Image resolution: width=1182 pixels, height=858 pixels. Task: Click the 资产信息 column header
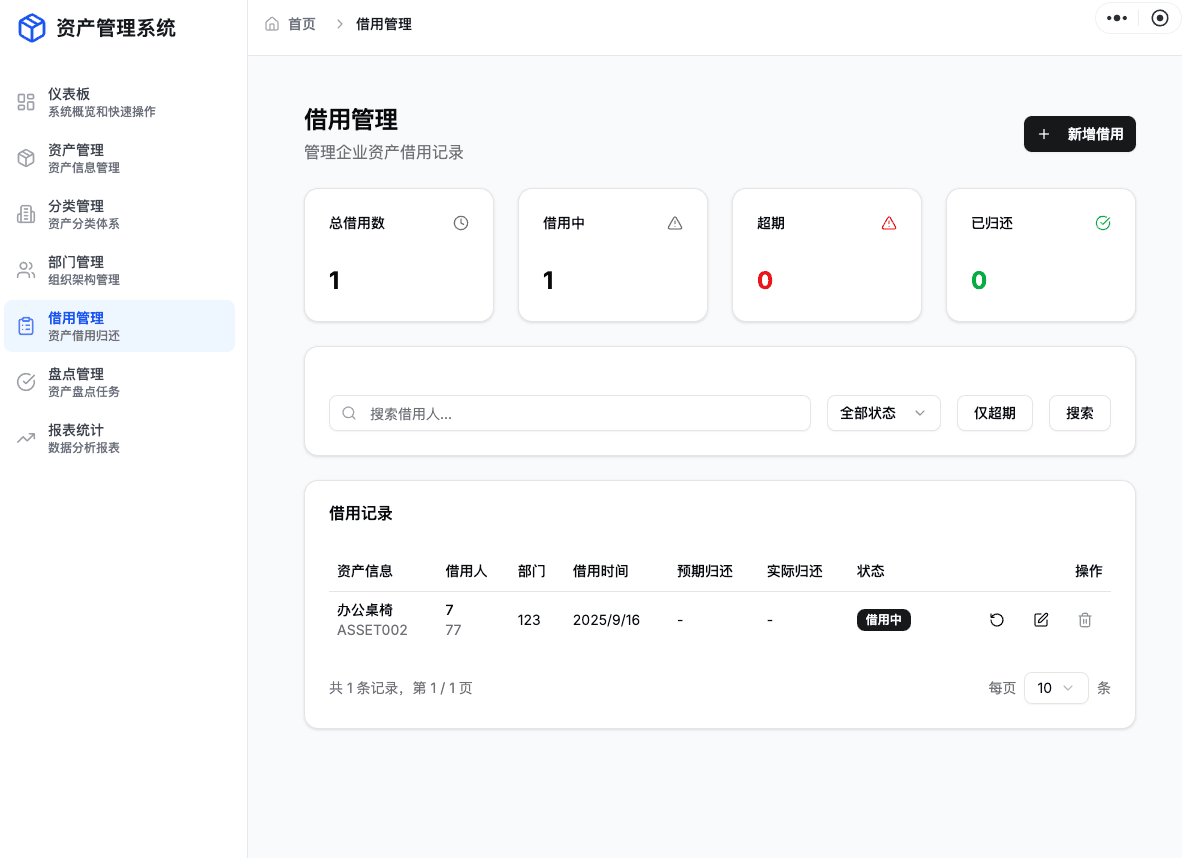pyautogui.click(x=365, y=571)
